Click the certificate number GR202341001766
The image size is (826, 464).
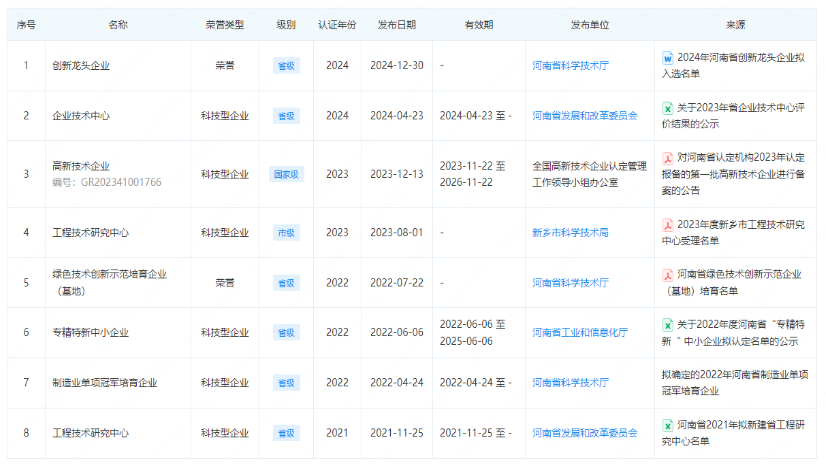tap(106, 183)
